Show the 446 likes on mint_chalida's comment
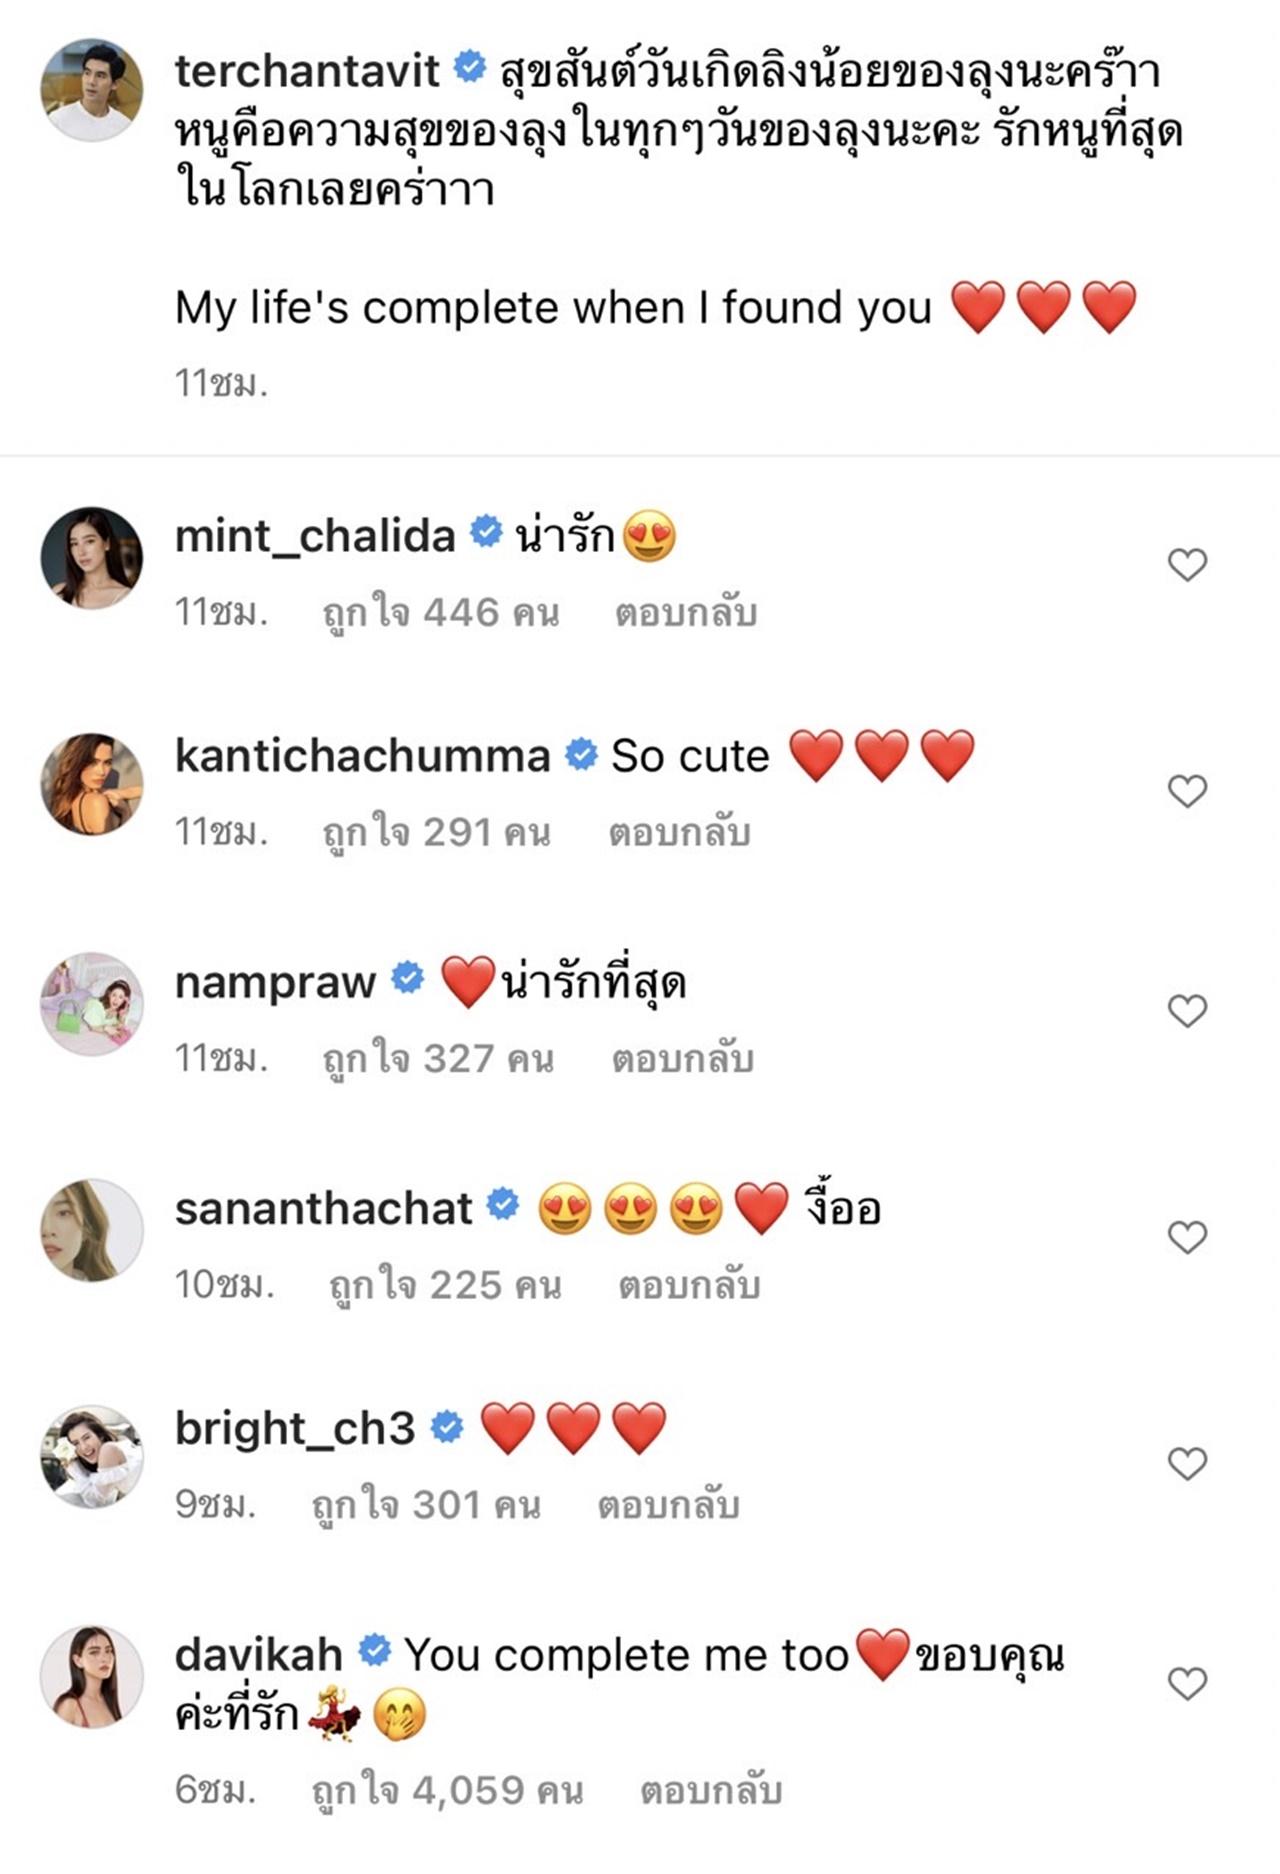 tap(440, 613)
